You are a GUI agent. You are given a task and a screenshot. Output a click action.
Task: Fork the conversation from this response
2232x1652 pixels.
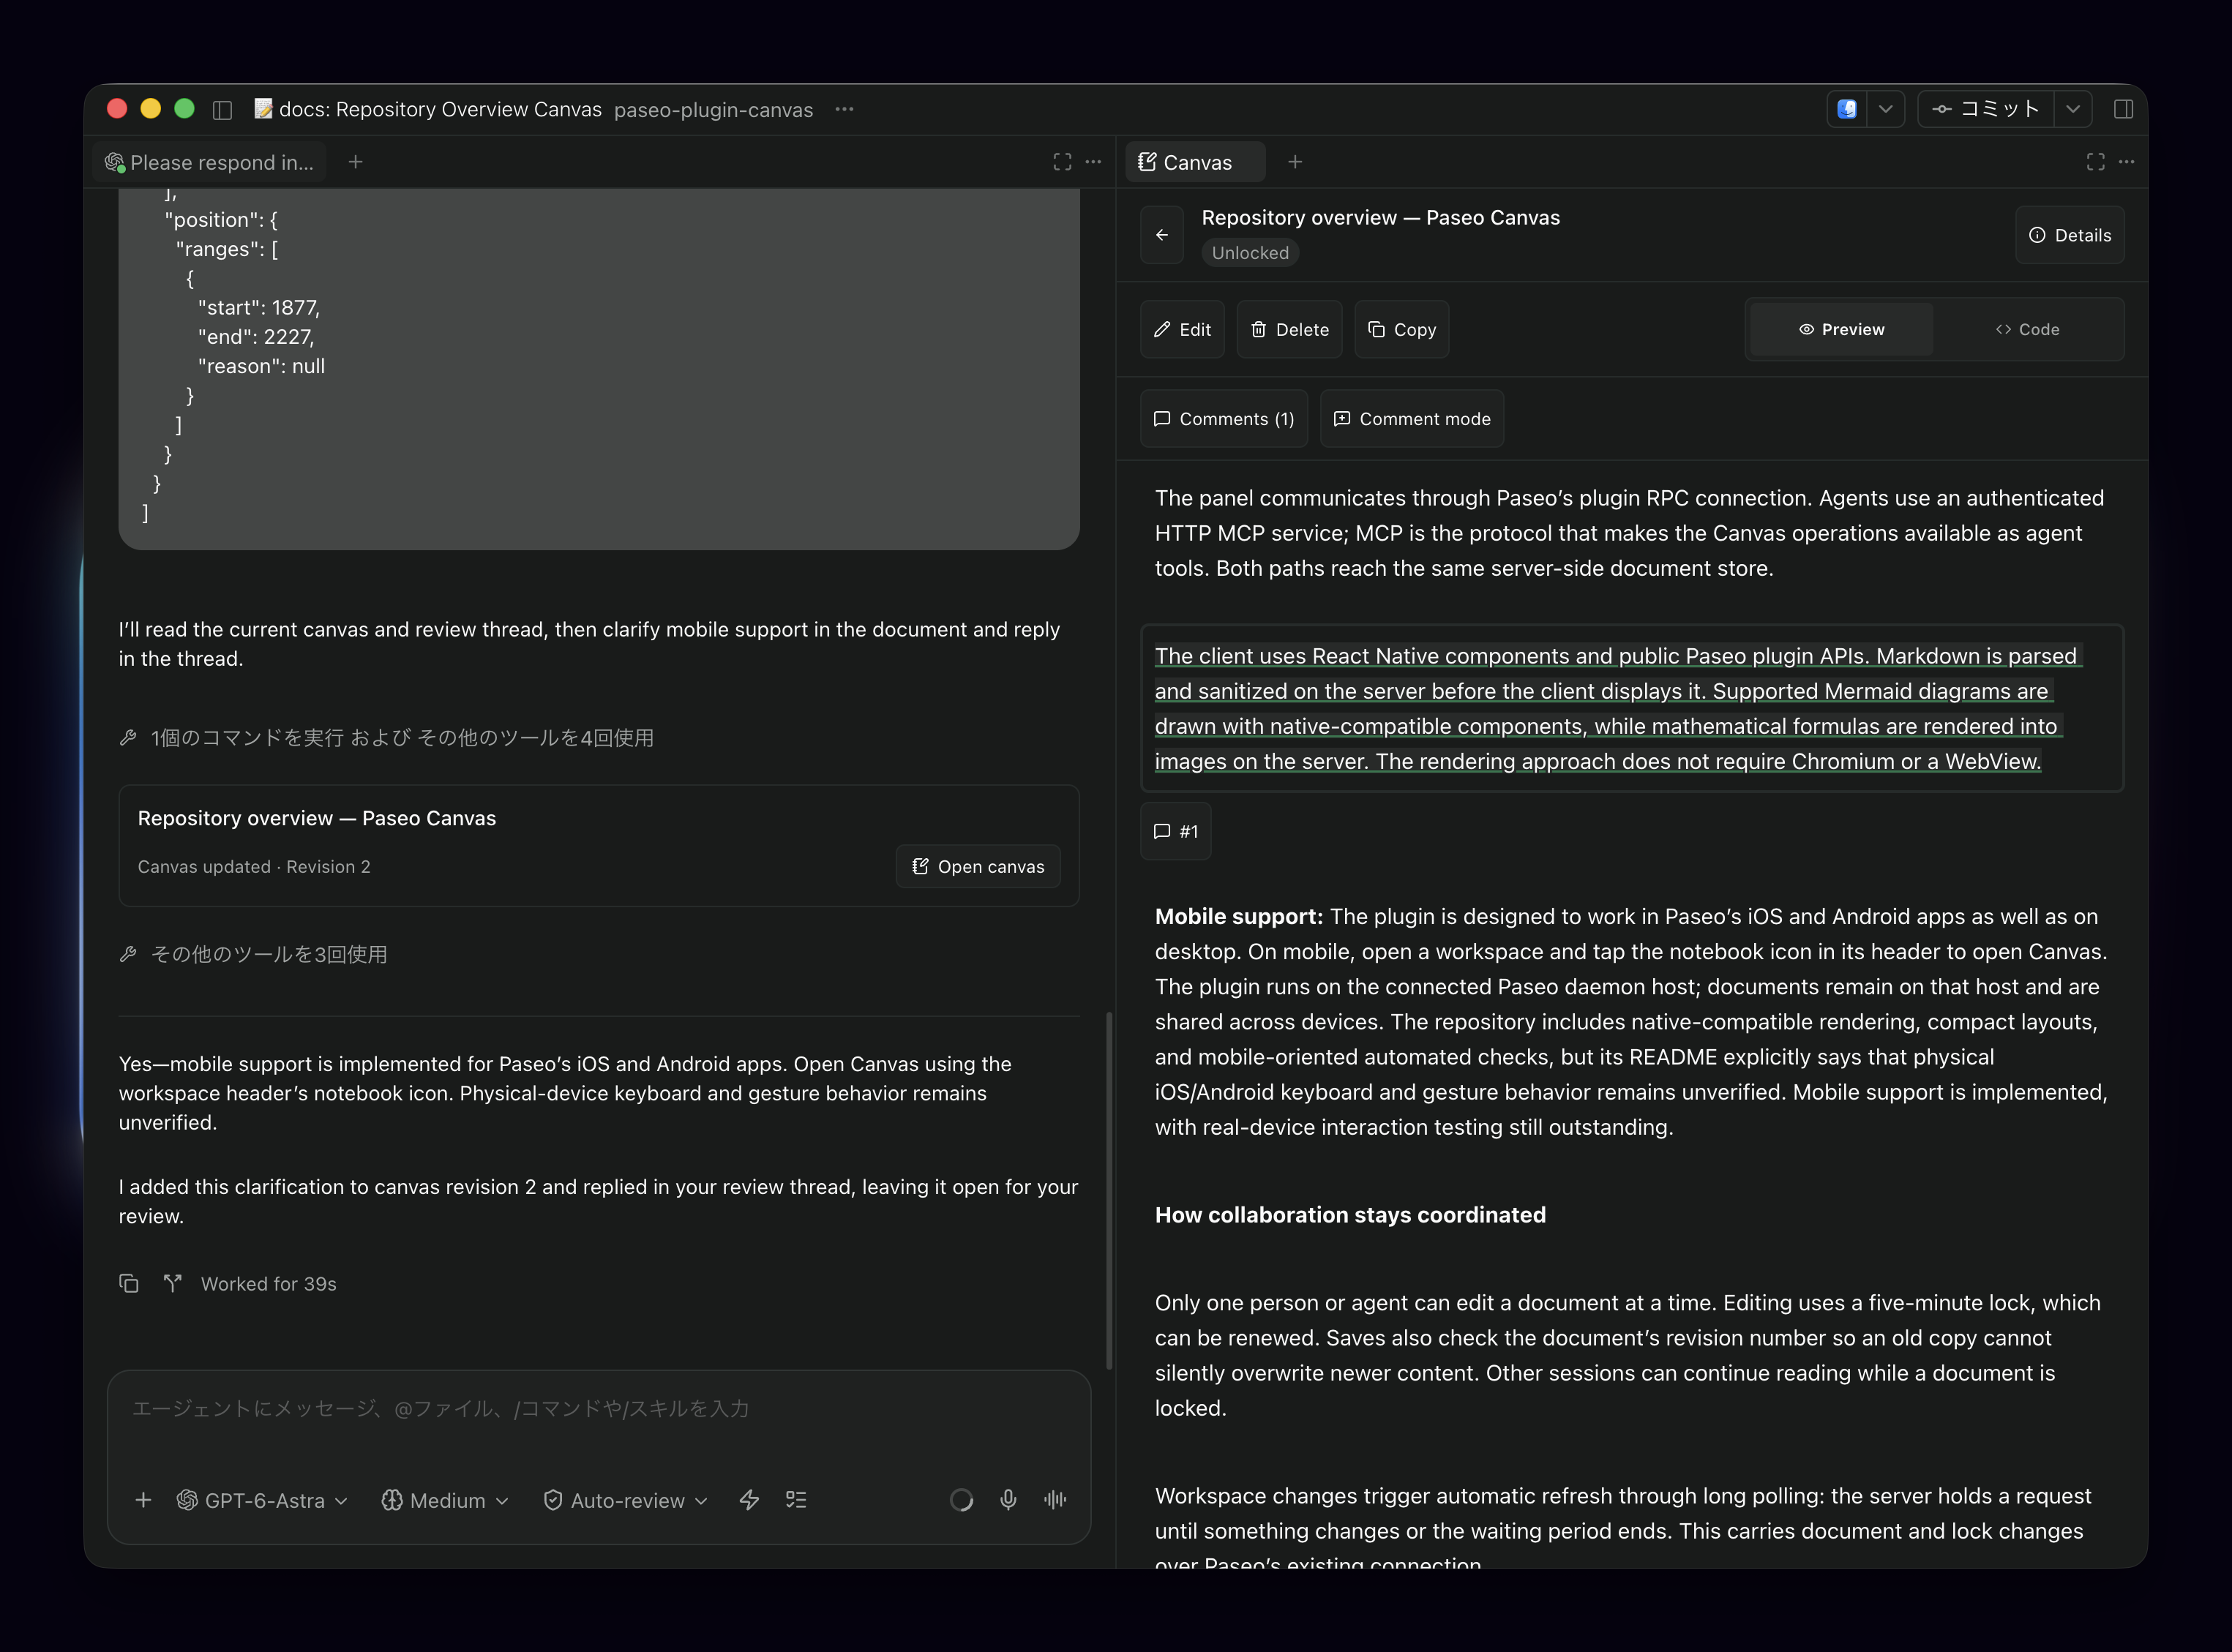coord(172,1283)
